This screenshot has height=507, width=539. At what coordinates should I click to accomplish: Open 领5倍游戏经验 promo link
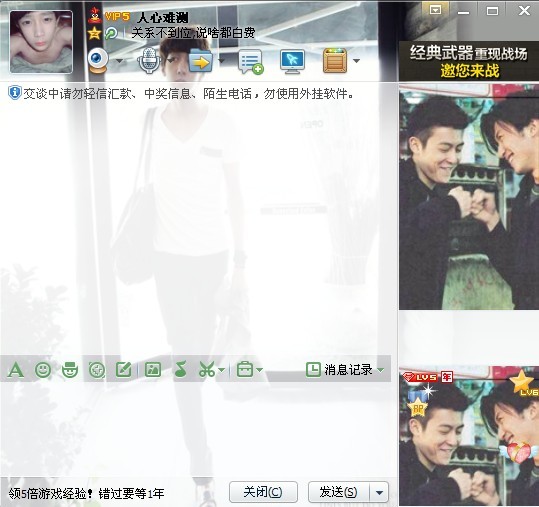click(x=86, y=494)
